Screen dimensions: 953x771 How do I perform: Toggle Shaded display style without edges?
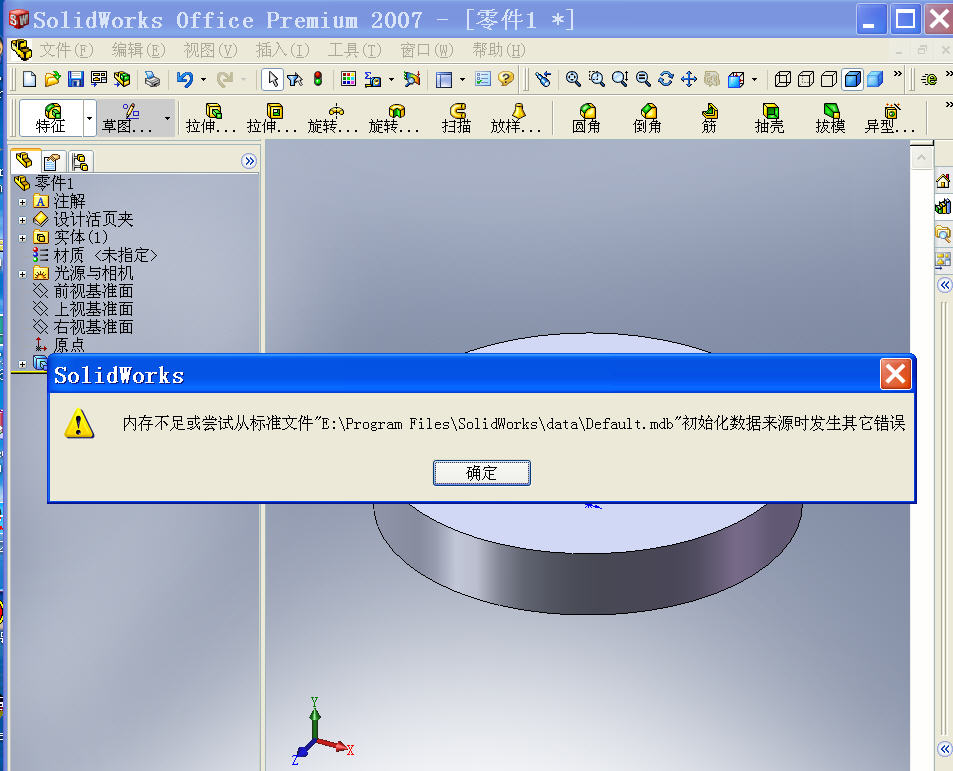(875, 79)
